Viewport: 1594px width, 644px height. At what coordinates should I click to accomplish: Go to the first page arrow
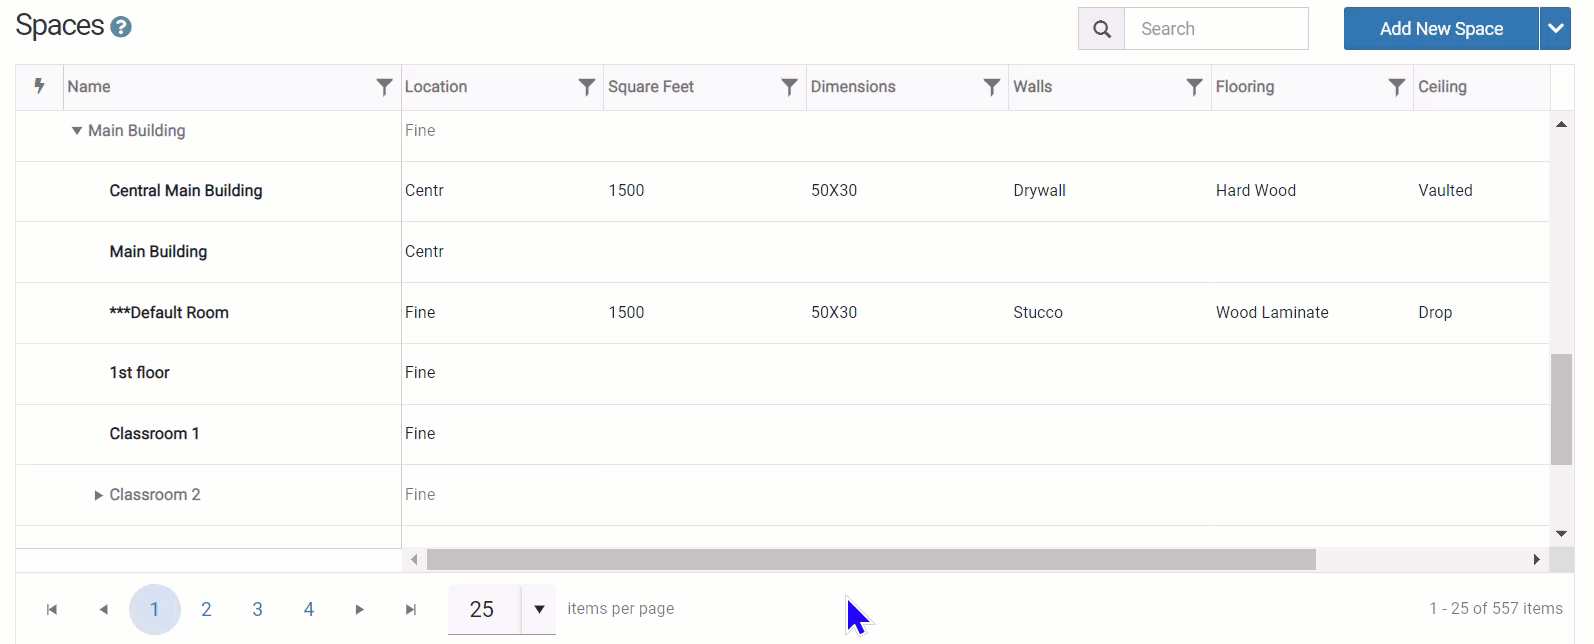click(52, 609)
